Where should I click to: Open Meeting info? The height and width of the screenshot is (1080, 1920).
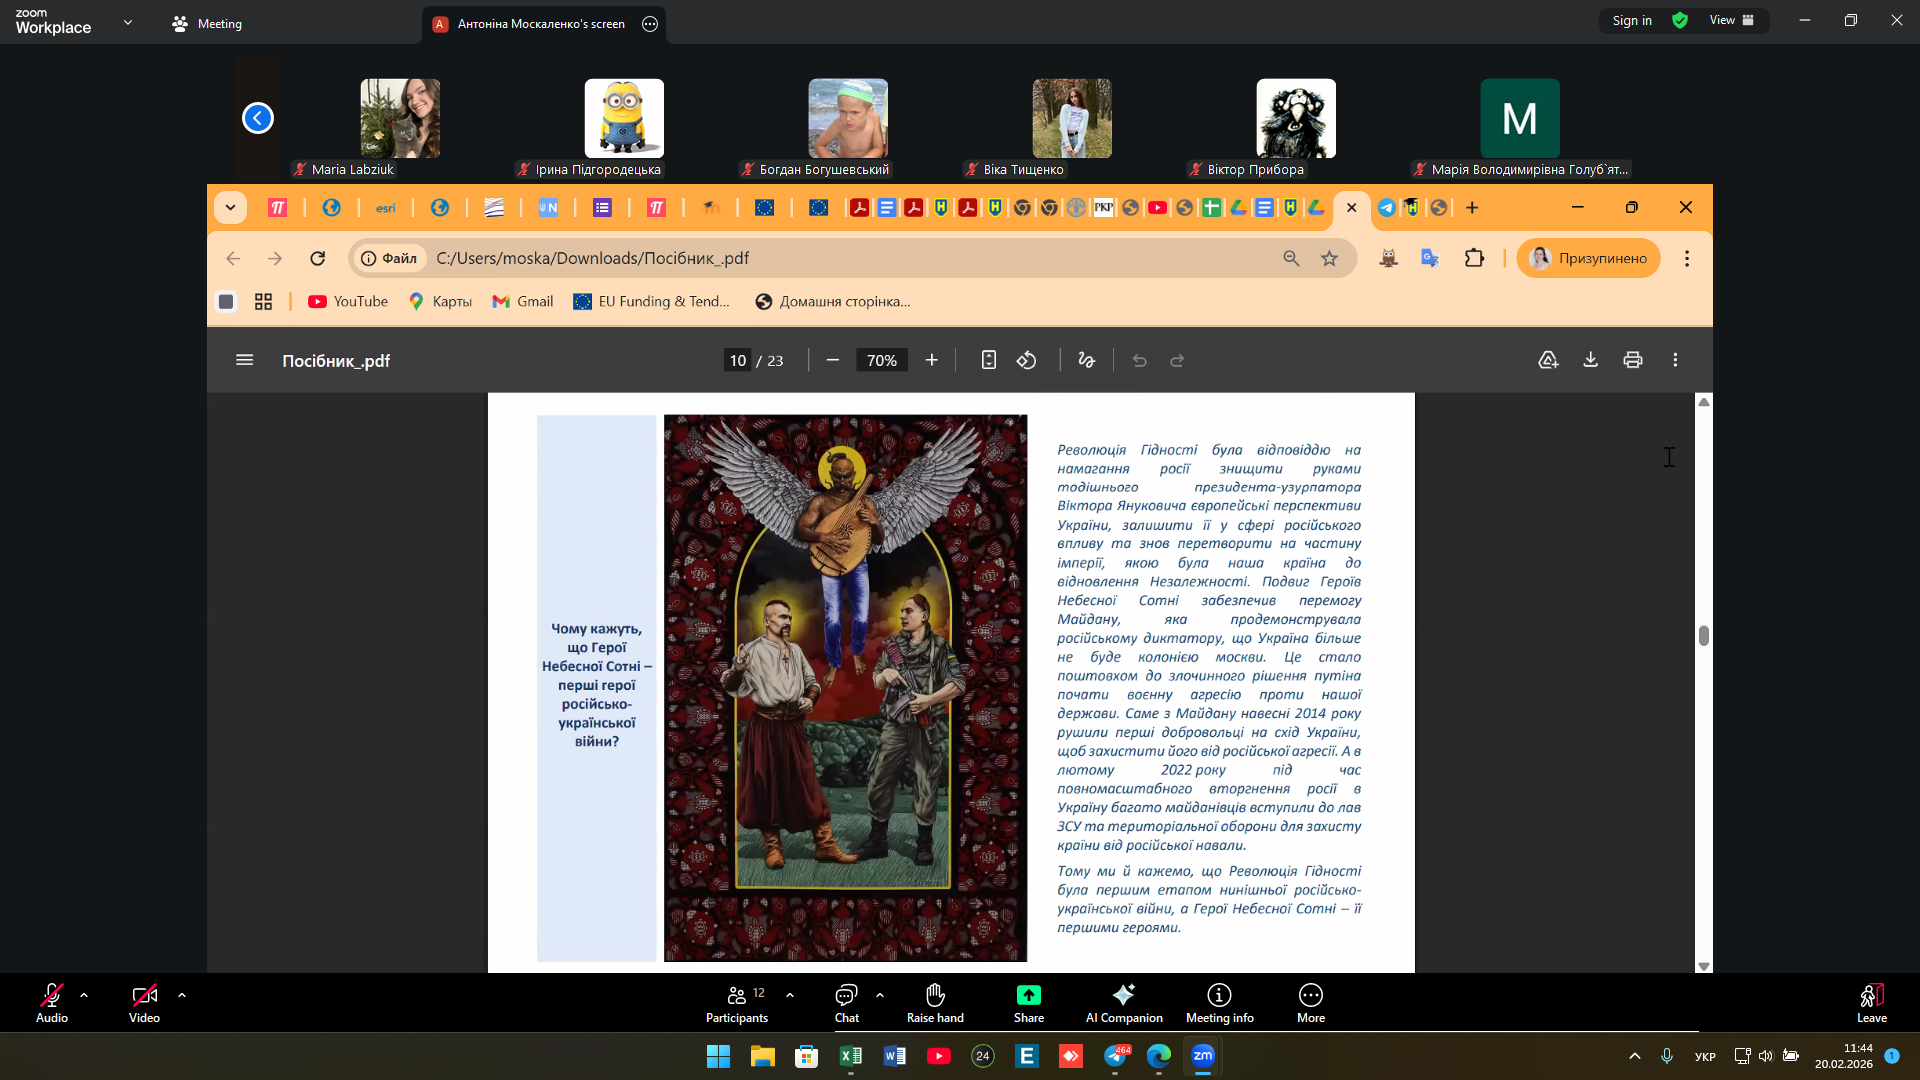1219,1002
